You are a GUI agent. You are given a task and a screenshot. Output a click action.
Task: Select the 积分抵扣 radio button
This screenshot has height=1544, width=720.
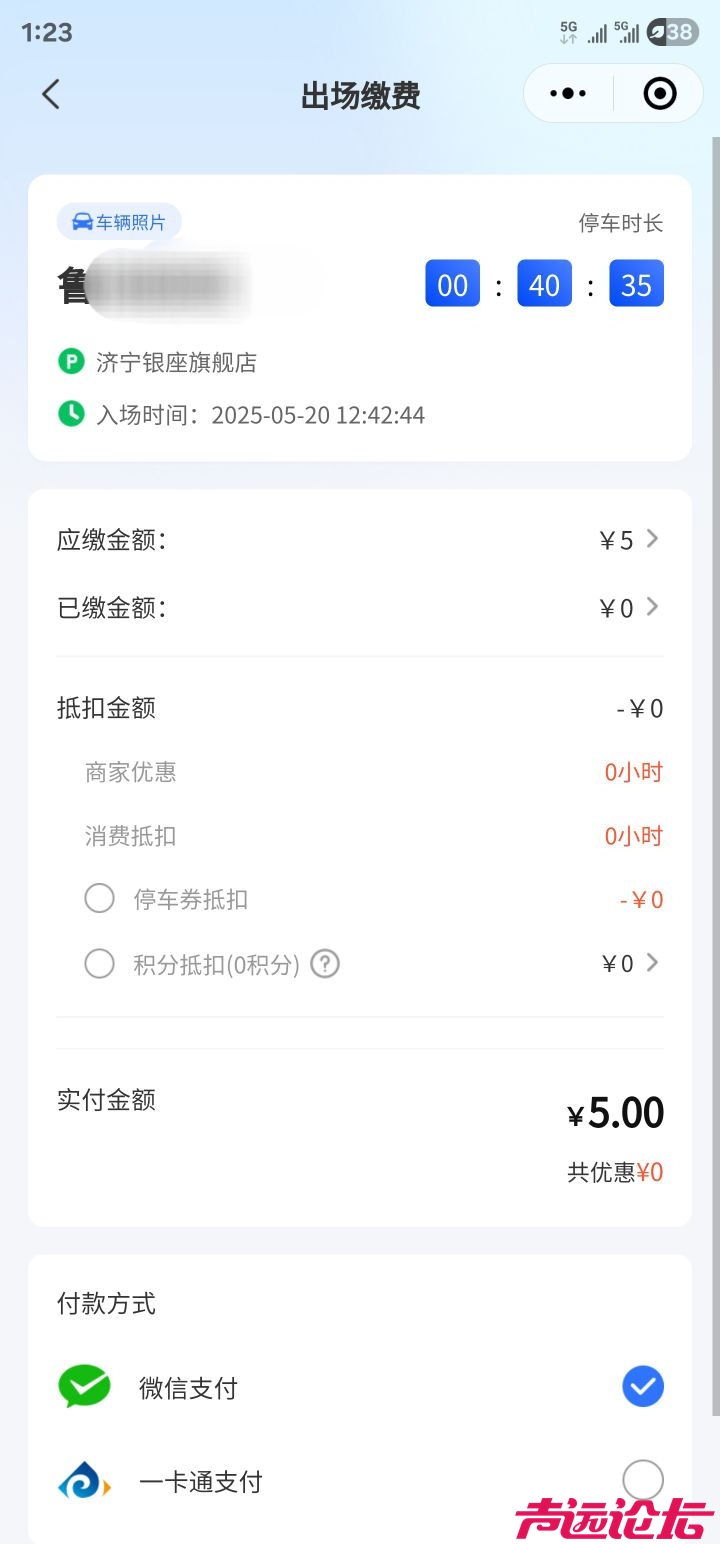click(x=99, y=964)
